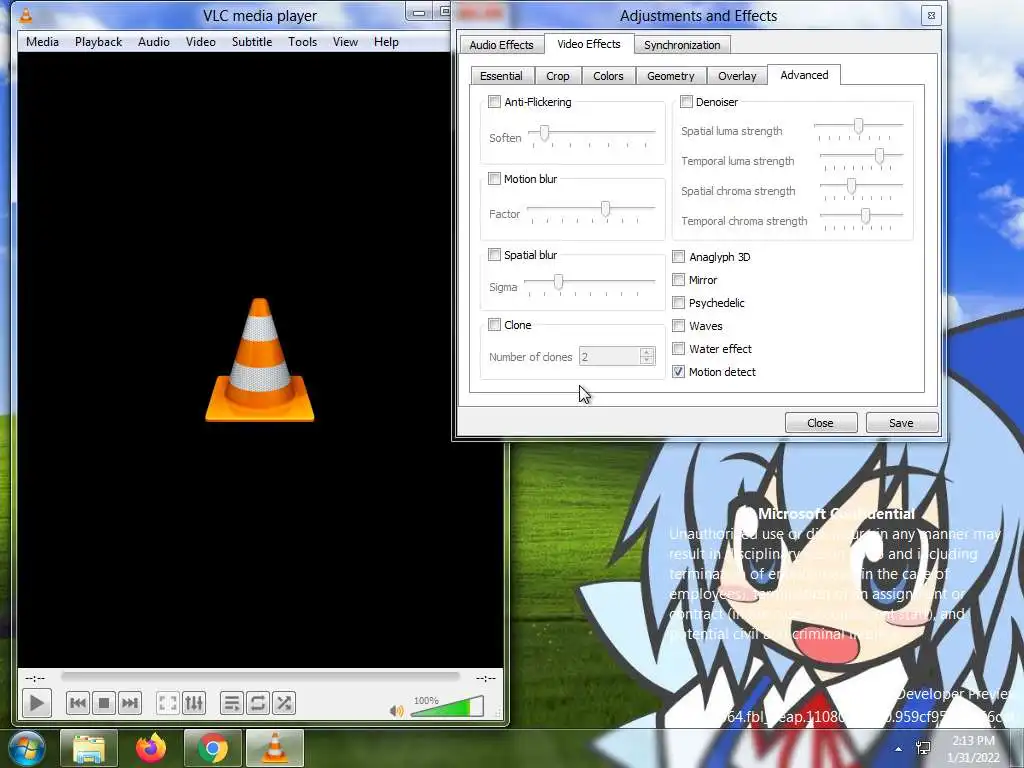Screen dimensions: 1024x768
Task: Enable Waves checkbox
Action: (x=679, y=326)
